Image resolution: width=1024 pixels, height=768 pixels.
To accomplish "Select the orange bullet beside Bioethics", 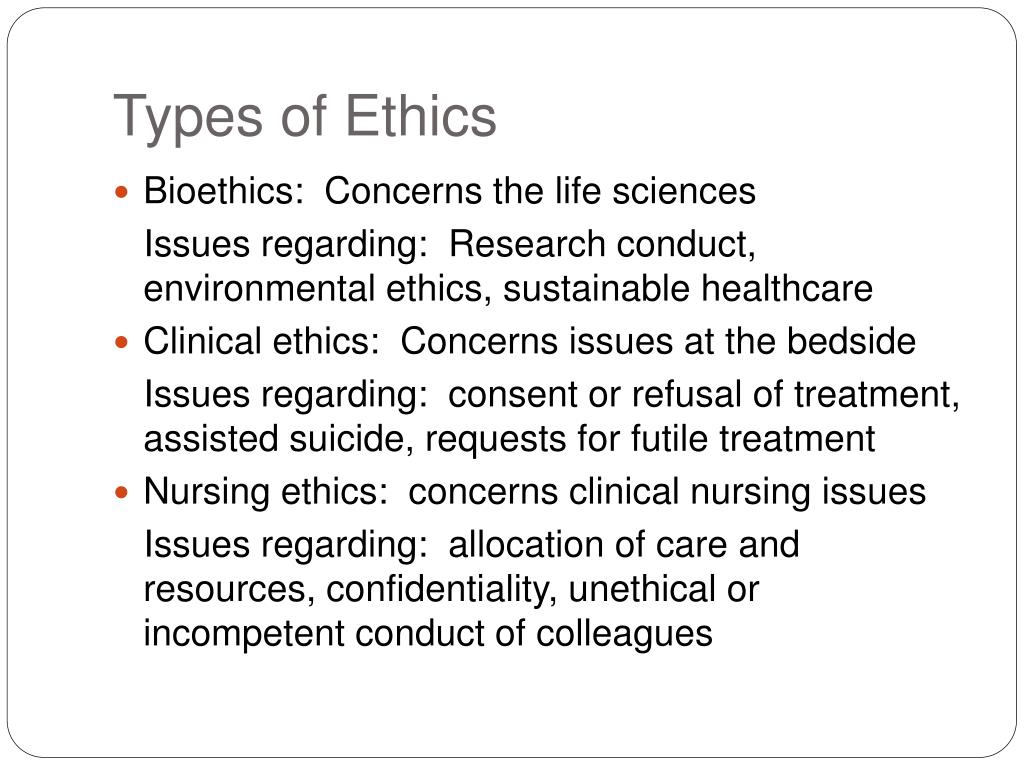I will (x=121, y=193).
